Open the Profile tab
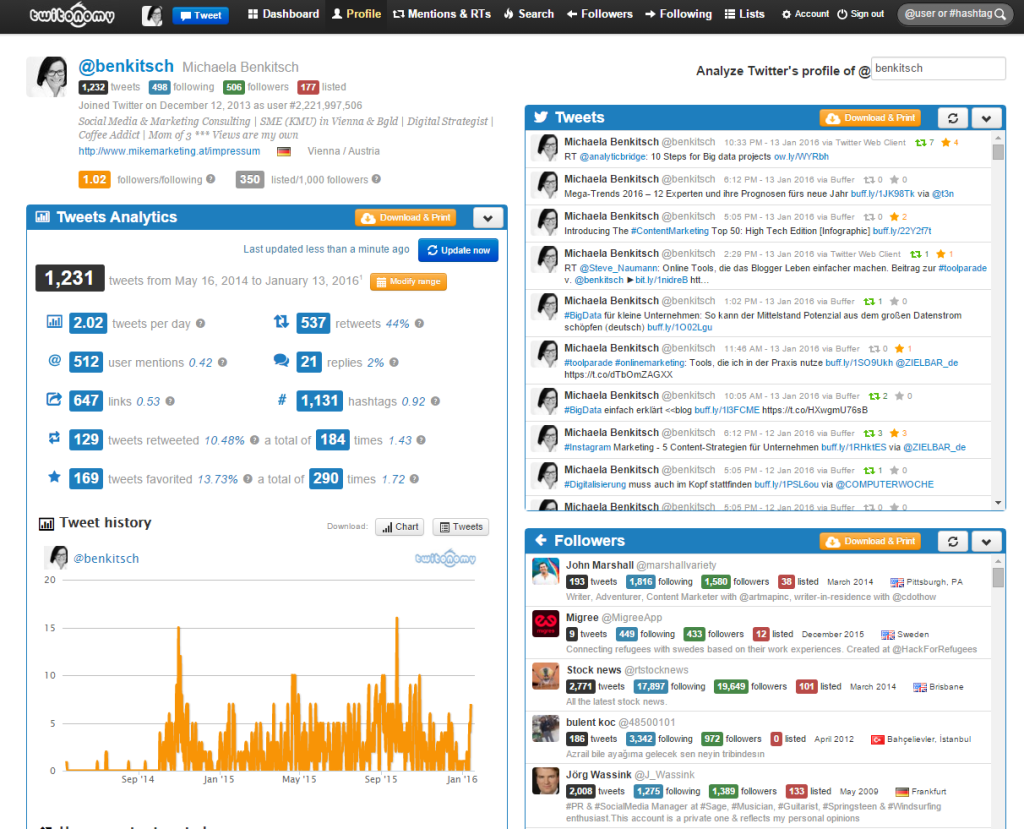Viewport: 1024px width, 829px height. click(357, 14)
